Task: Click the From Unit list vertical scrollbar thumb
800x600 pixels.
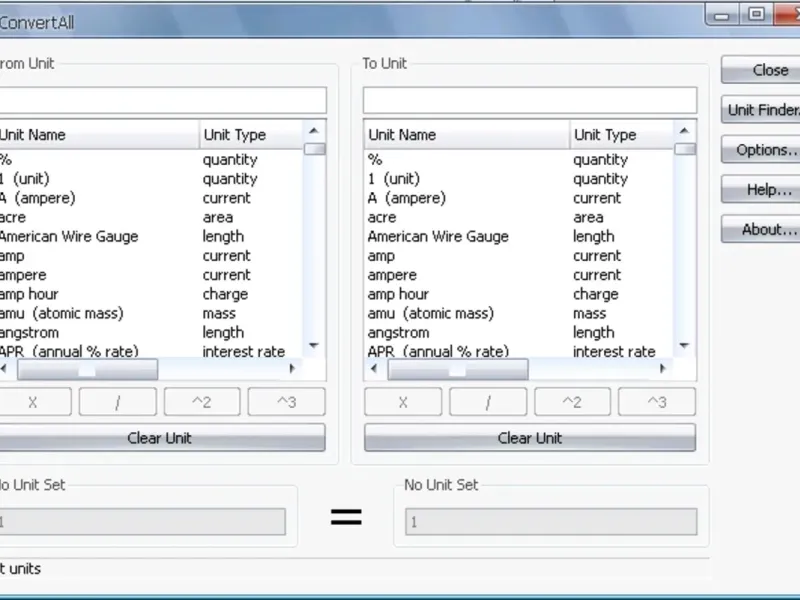Action: point(314,149)
